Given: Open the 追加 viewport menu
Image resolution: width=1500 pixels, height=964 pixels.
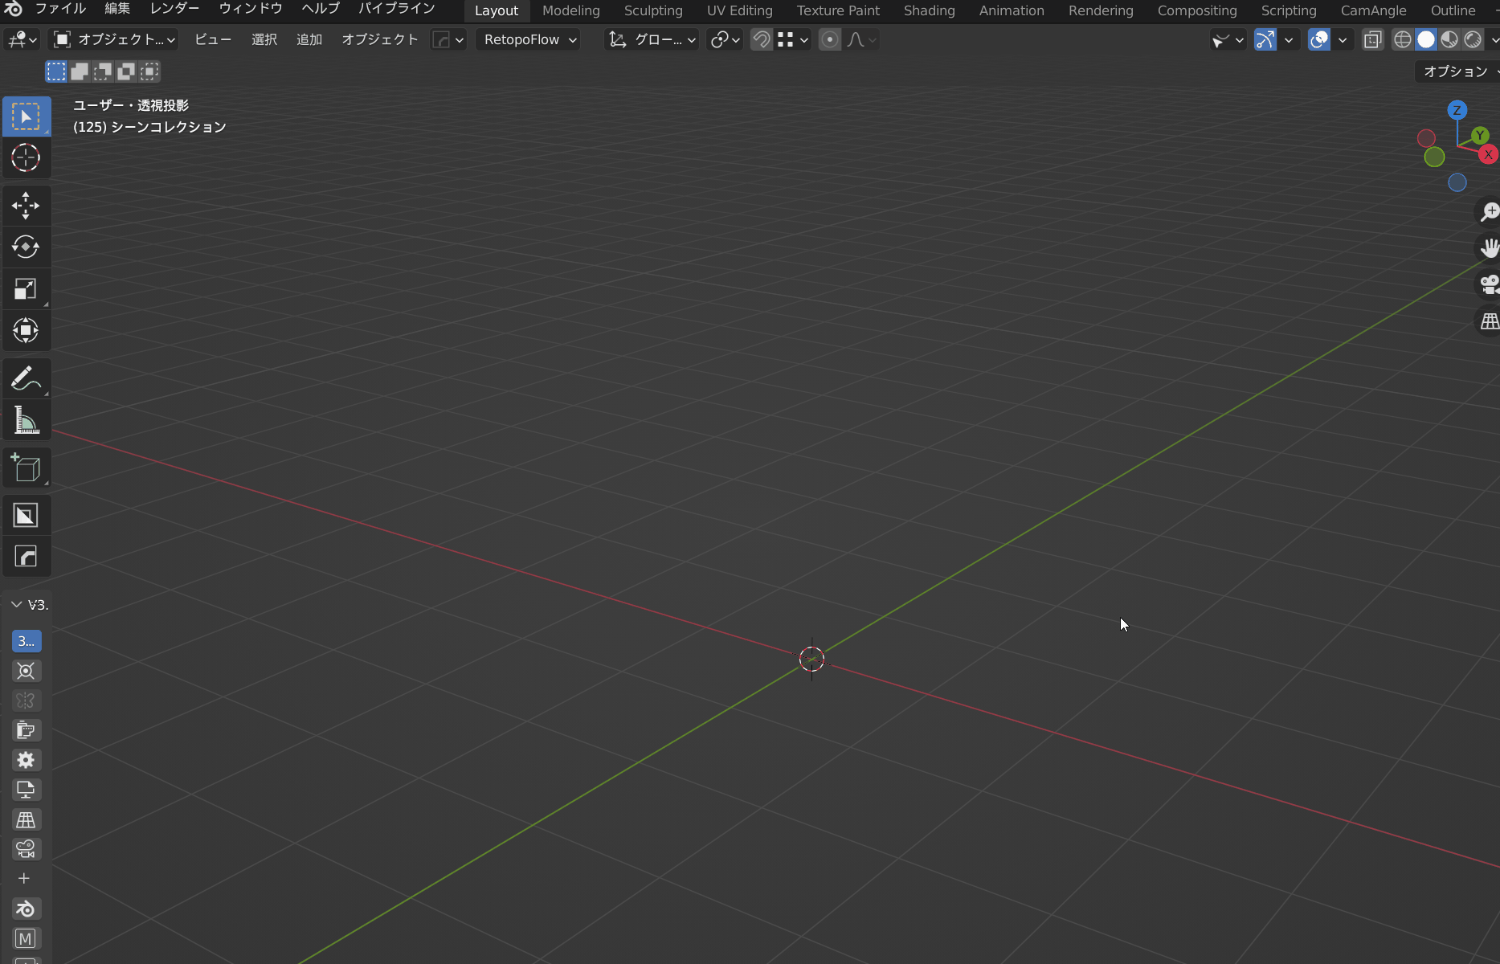Looking at the screenshot, I should (x=310, y=40).
